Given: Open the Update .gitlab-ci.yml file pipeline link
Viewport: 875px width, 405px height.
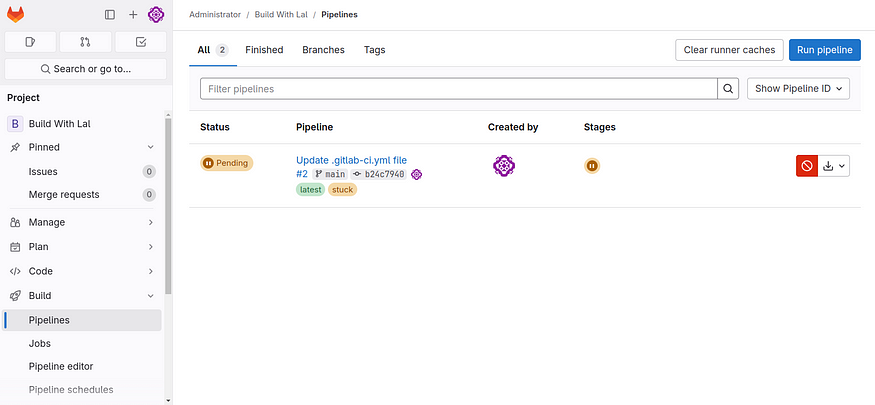Looking at the screenshot, I should tap(352, 161).
